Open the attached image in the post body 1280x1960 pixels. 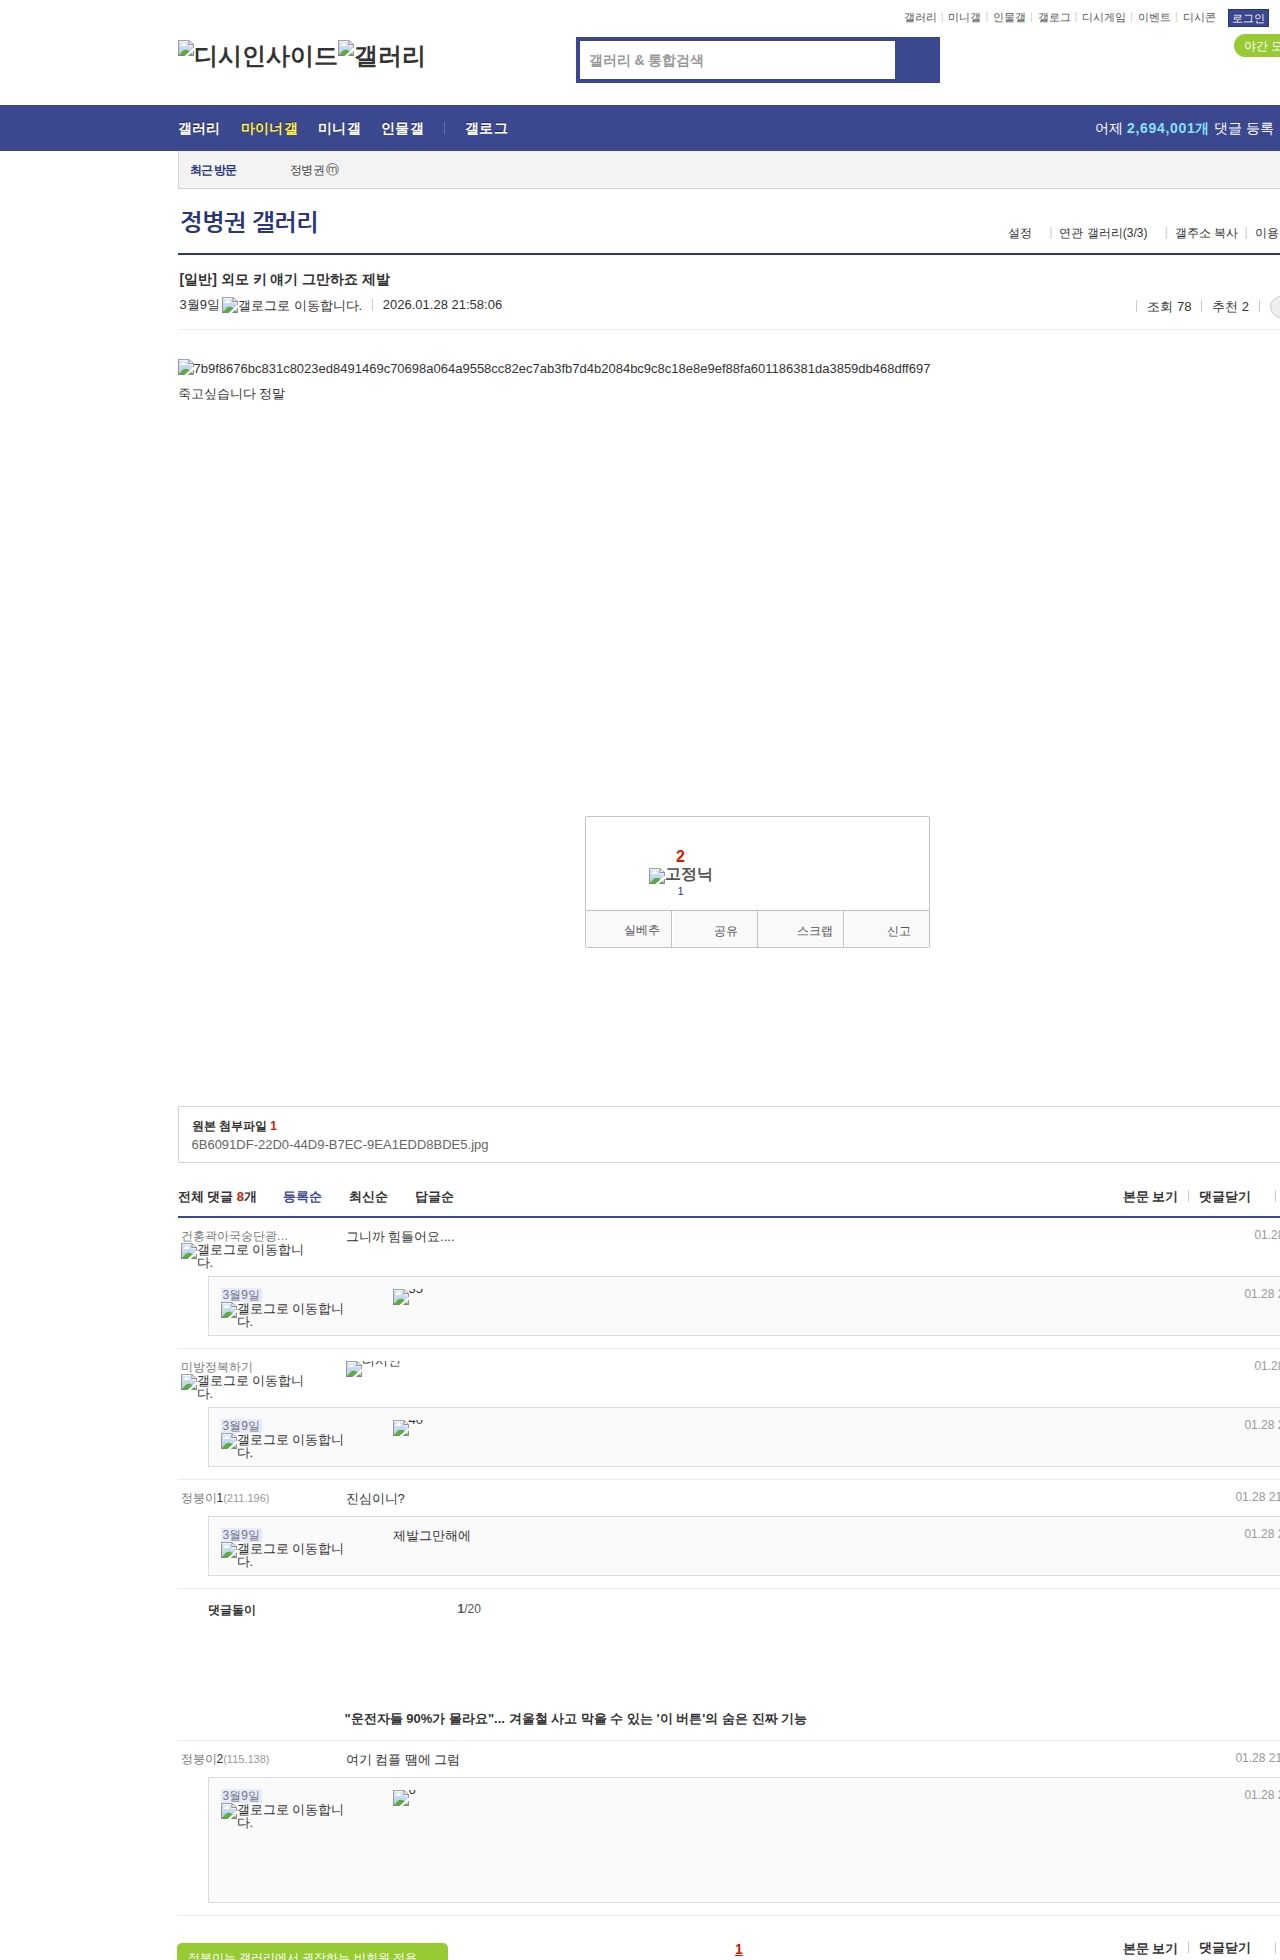[554, 368]
